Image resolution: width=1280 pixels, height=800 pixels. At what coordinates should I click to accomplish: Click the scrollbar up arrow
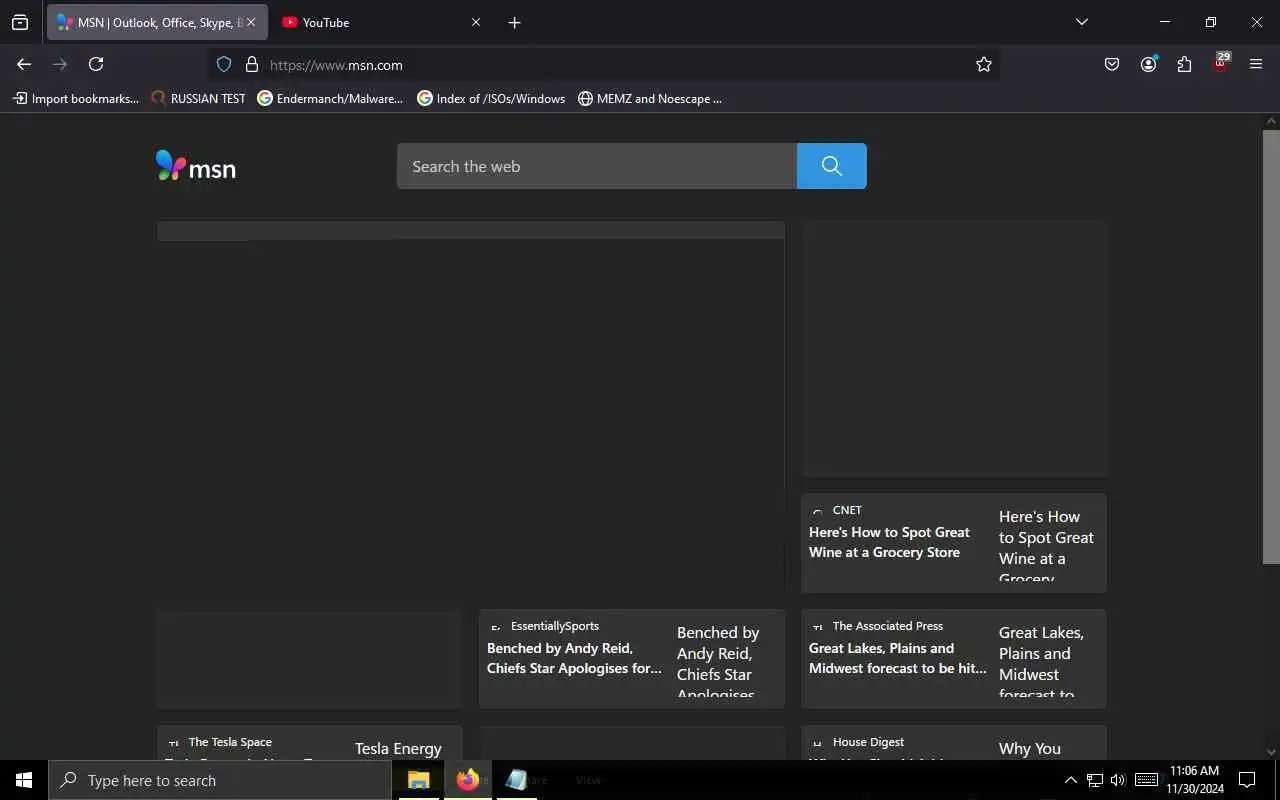[x=1271, y=122]
